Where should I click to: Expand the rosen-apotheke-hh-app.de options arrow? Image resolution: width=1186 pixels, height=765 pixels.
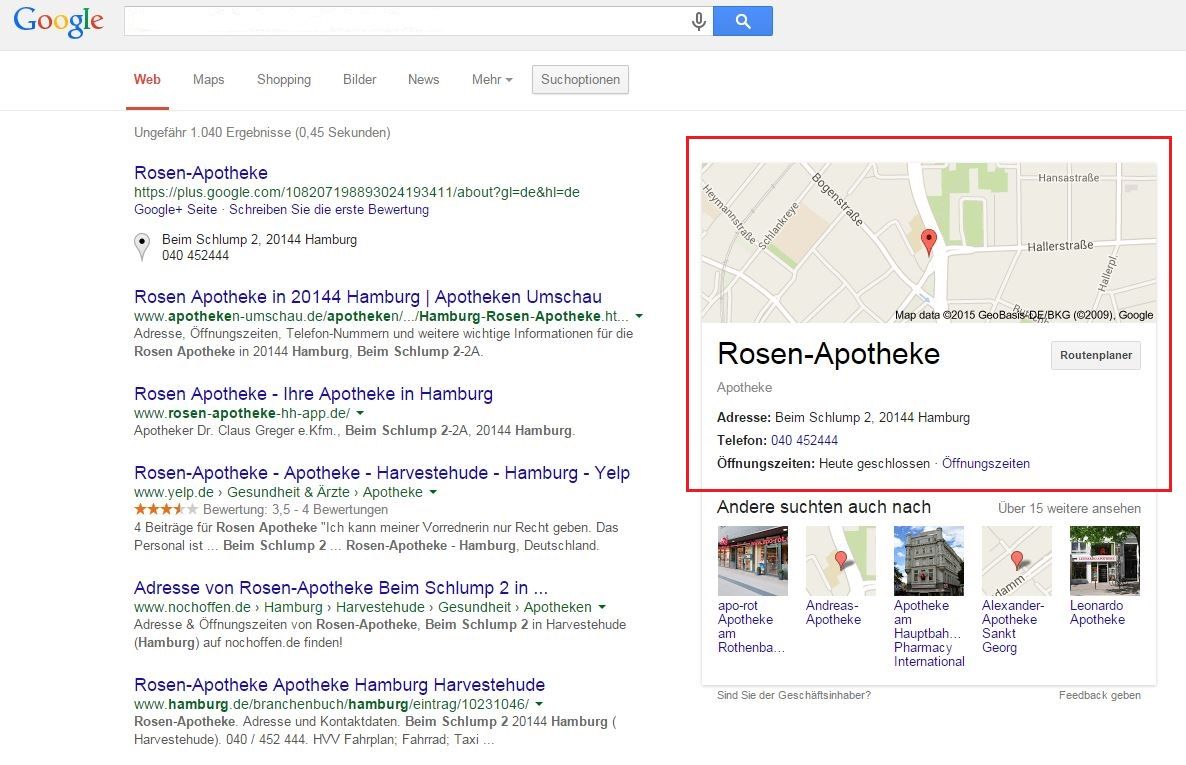tap(360, 413)
